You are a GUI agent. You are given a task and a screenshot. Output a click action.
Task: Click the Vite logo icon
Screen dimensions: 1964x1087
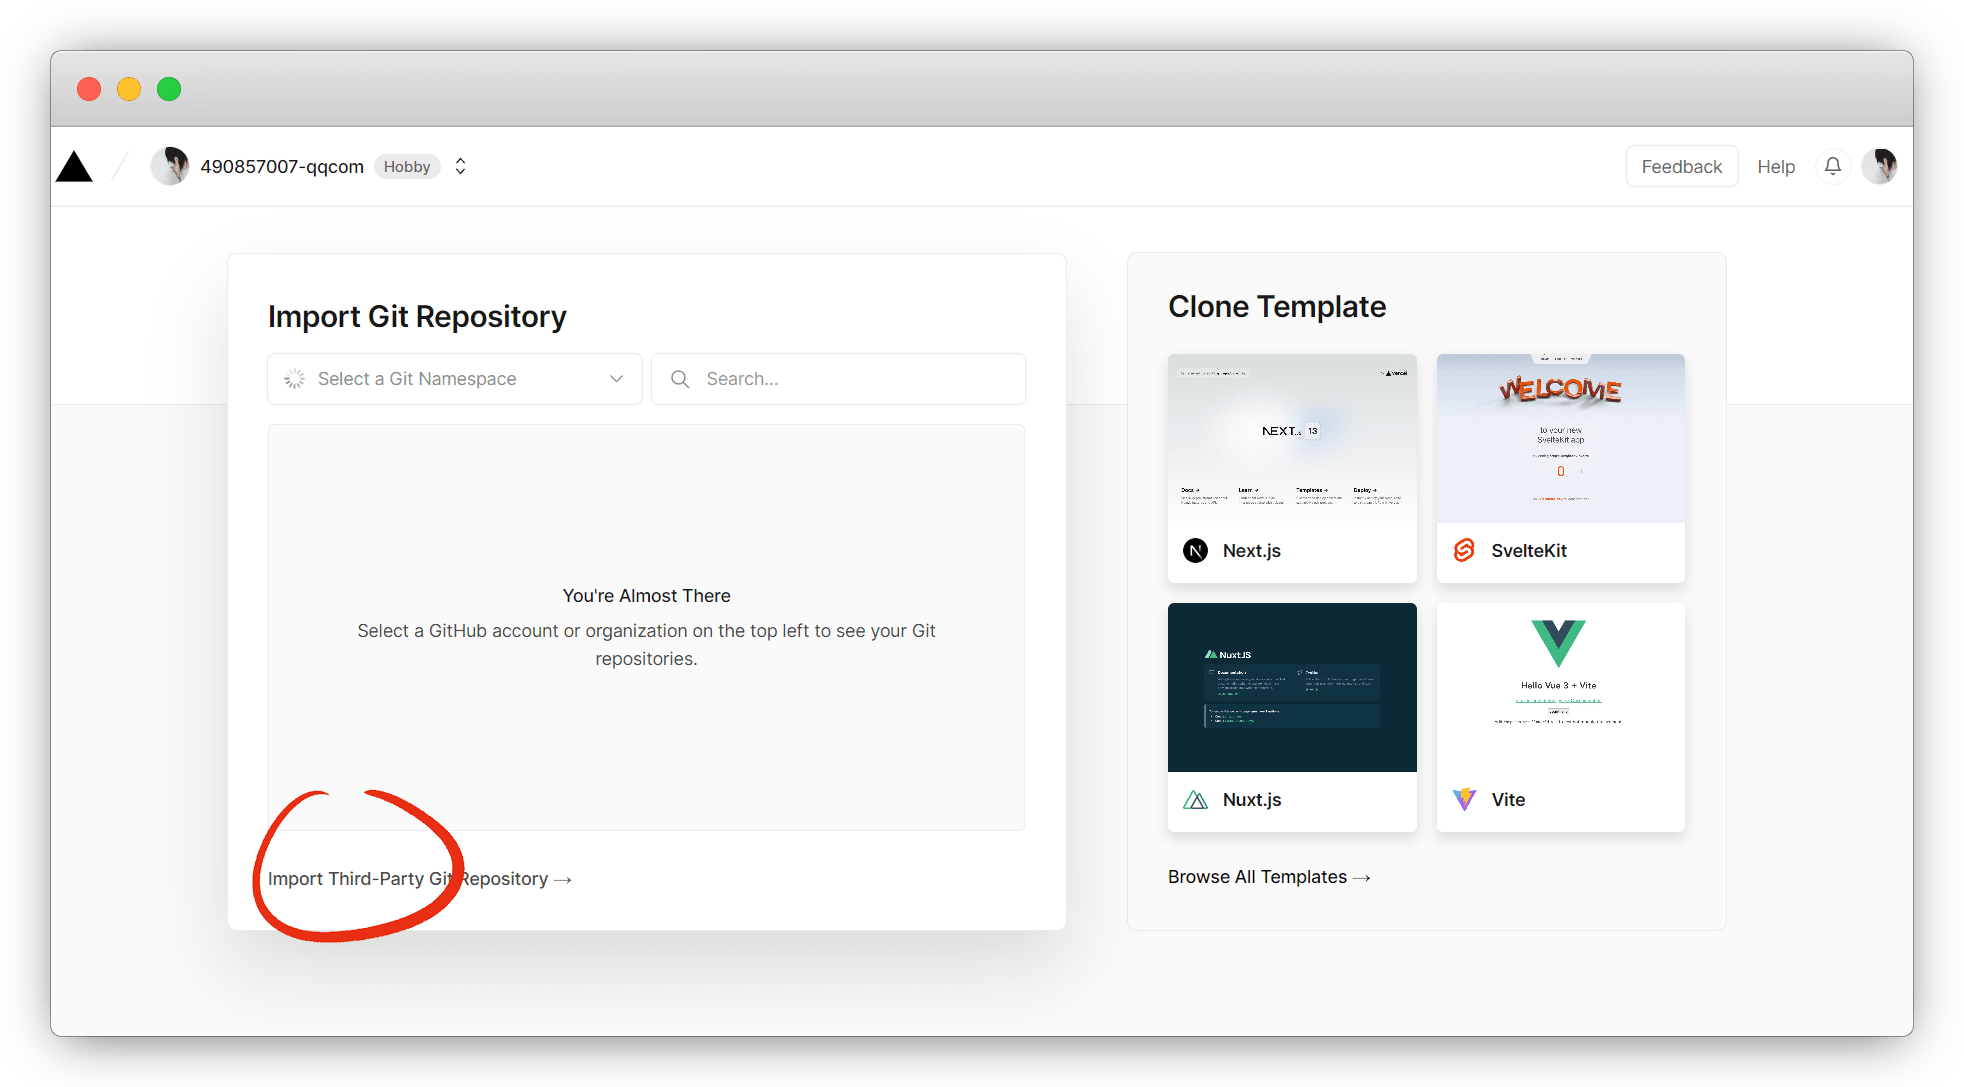1464,799
